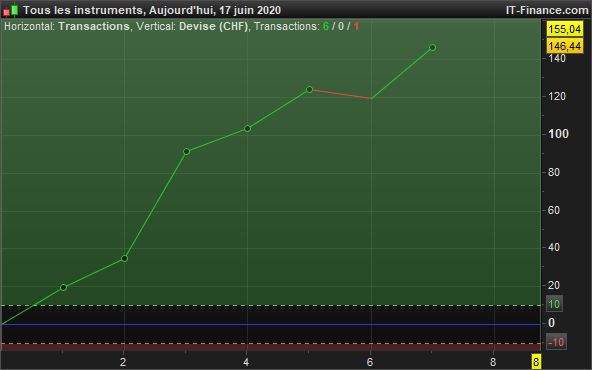This screenshot has width=592, height=370.
Task: Click the green winning count 6
Action: 326,26
